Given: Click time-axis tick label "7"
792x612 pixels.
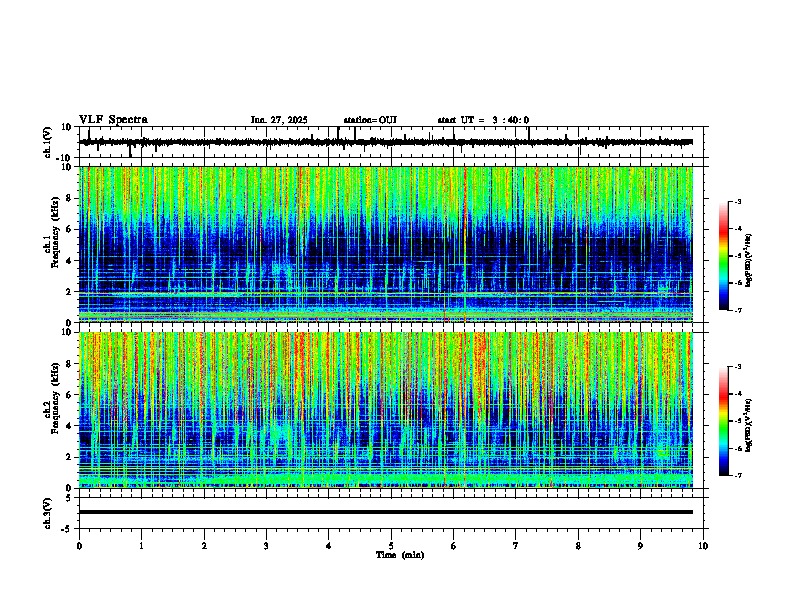Looking at the screenshot, I should 516,546.
